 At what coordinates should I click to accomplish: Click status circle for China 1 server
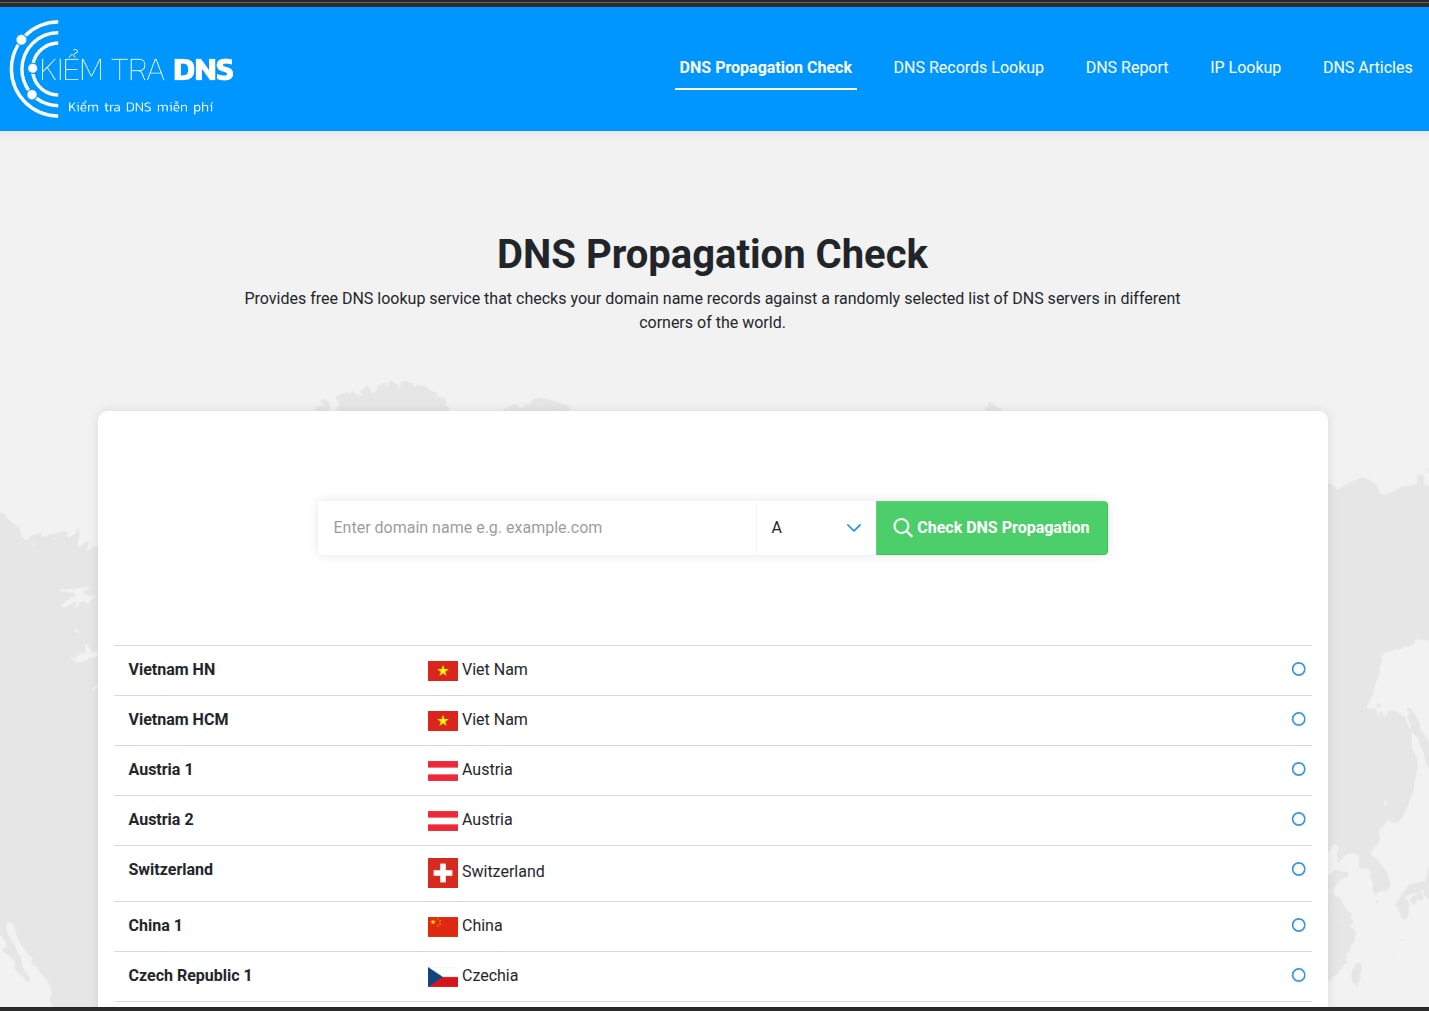coord(1298,925)
